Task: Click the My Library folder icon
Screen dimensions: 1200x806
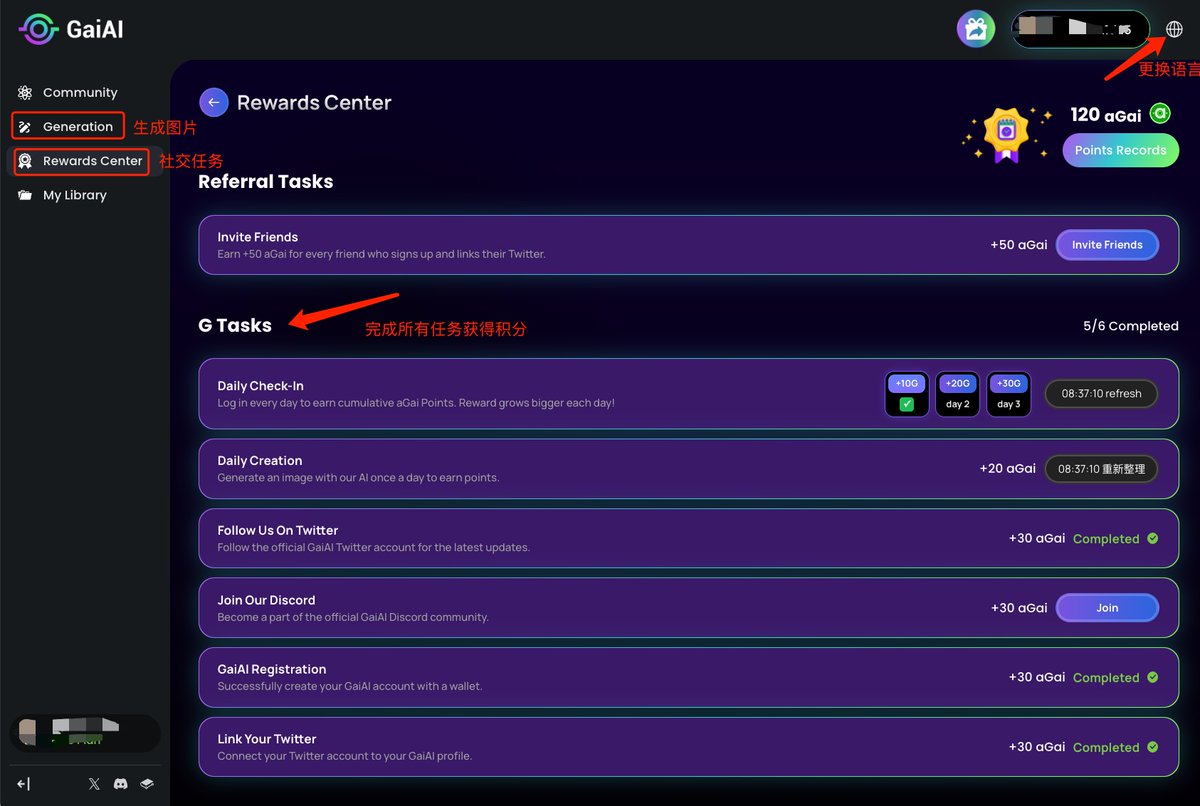Action: coord(25,195)
